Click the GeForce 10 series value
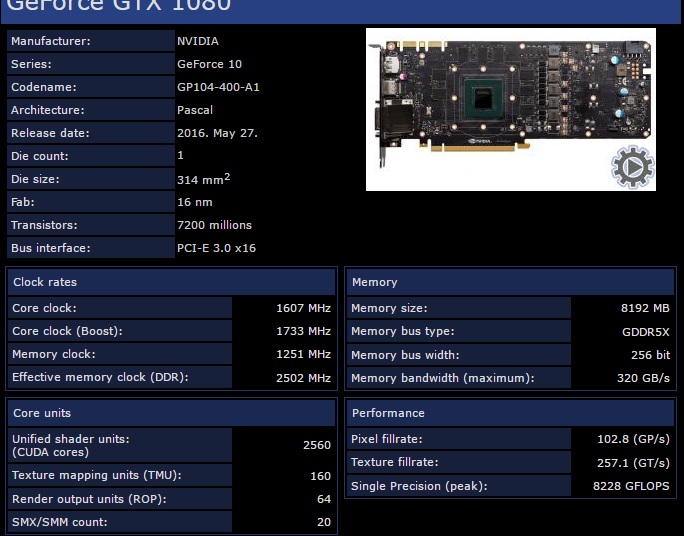Image resolution: width=684 pixels, height=536 pixels. (x=209, y=64)
